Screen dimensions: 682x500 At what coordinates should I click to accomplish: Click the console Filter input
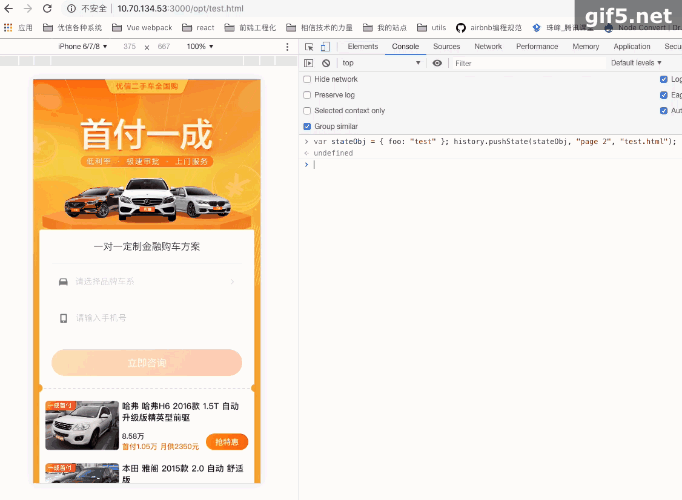528,63
